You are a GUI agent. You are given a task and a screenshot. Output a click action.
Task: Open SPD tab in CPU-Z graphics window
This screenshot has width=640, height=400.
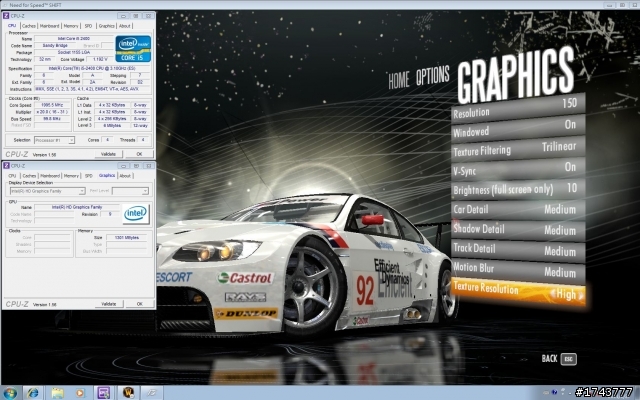tap(89, 176)
